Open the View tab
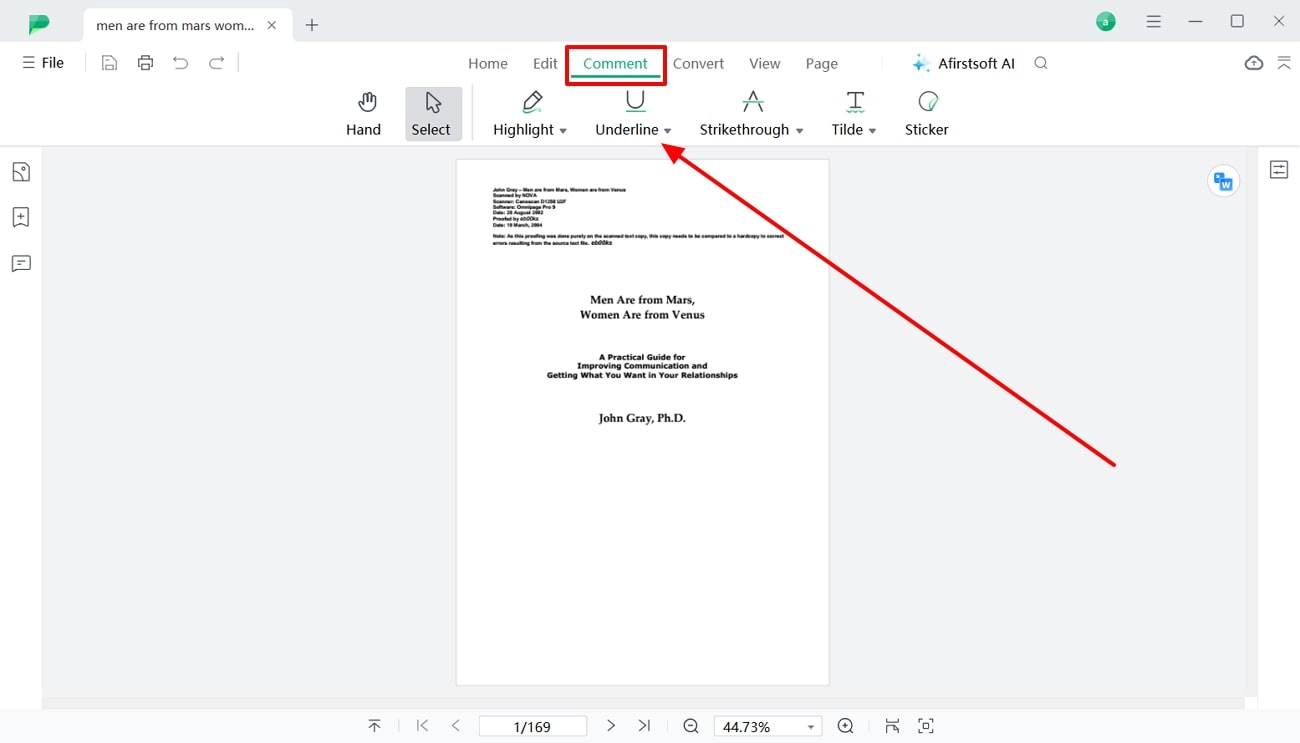The height and width of the screenshot is (743, 1300). 765,63
